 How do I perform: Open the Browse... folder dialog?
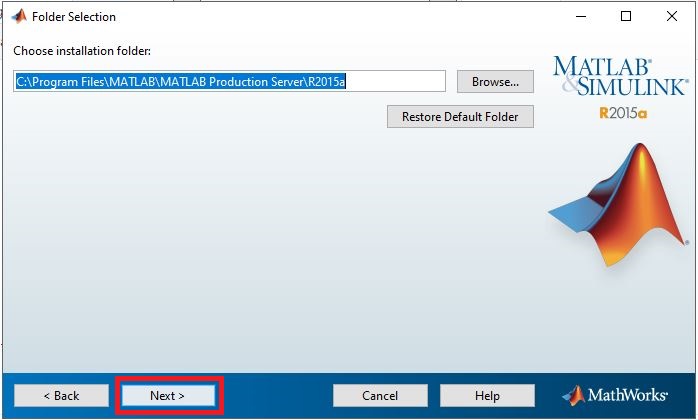pyautogui.click(x=495, y=82)
